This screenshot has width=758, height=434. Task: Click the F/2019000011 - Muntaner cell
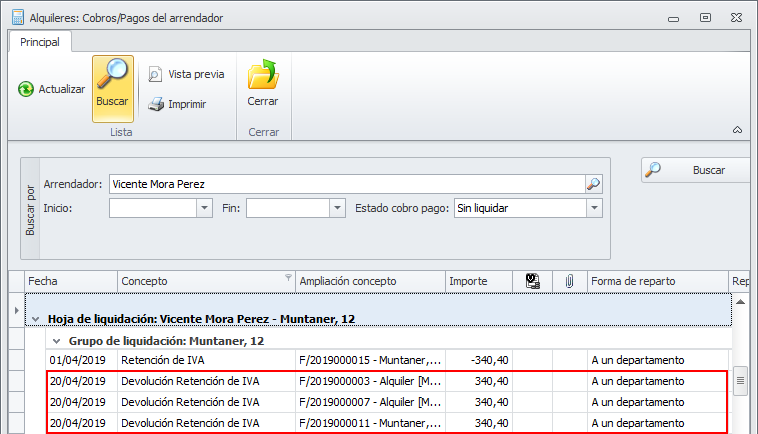[370, 423]
